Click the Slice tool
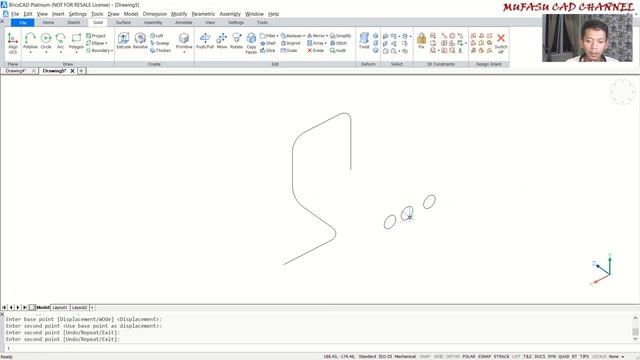The height and width of the screenshot is (360, 640). click(267, 50)
